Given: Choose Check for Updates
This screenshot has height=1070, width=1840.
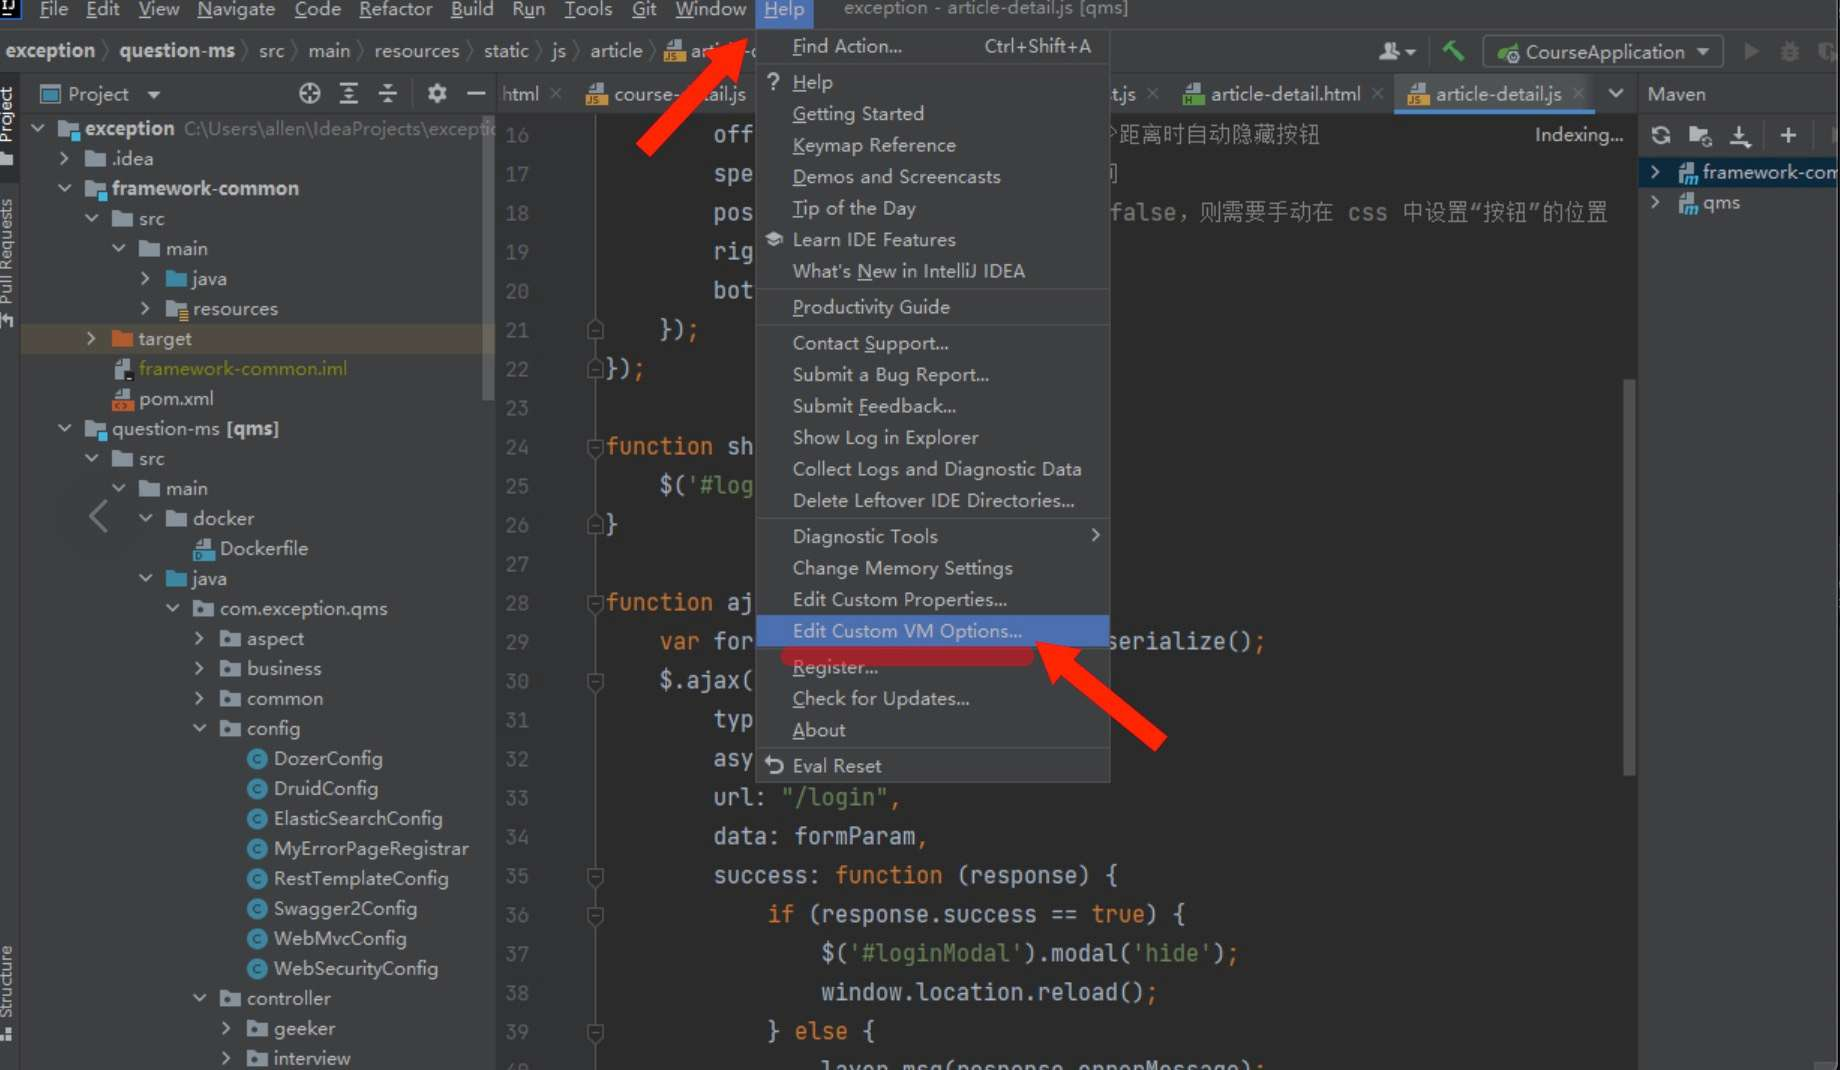Looking at the screenshot, I should coord(932,698).
